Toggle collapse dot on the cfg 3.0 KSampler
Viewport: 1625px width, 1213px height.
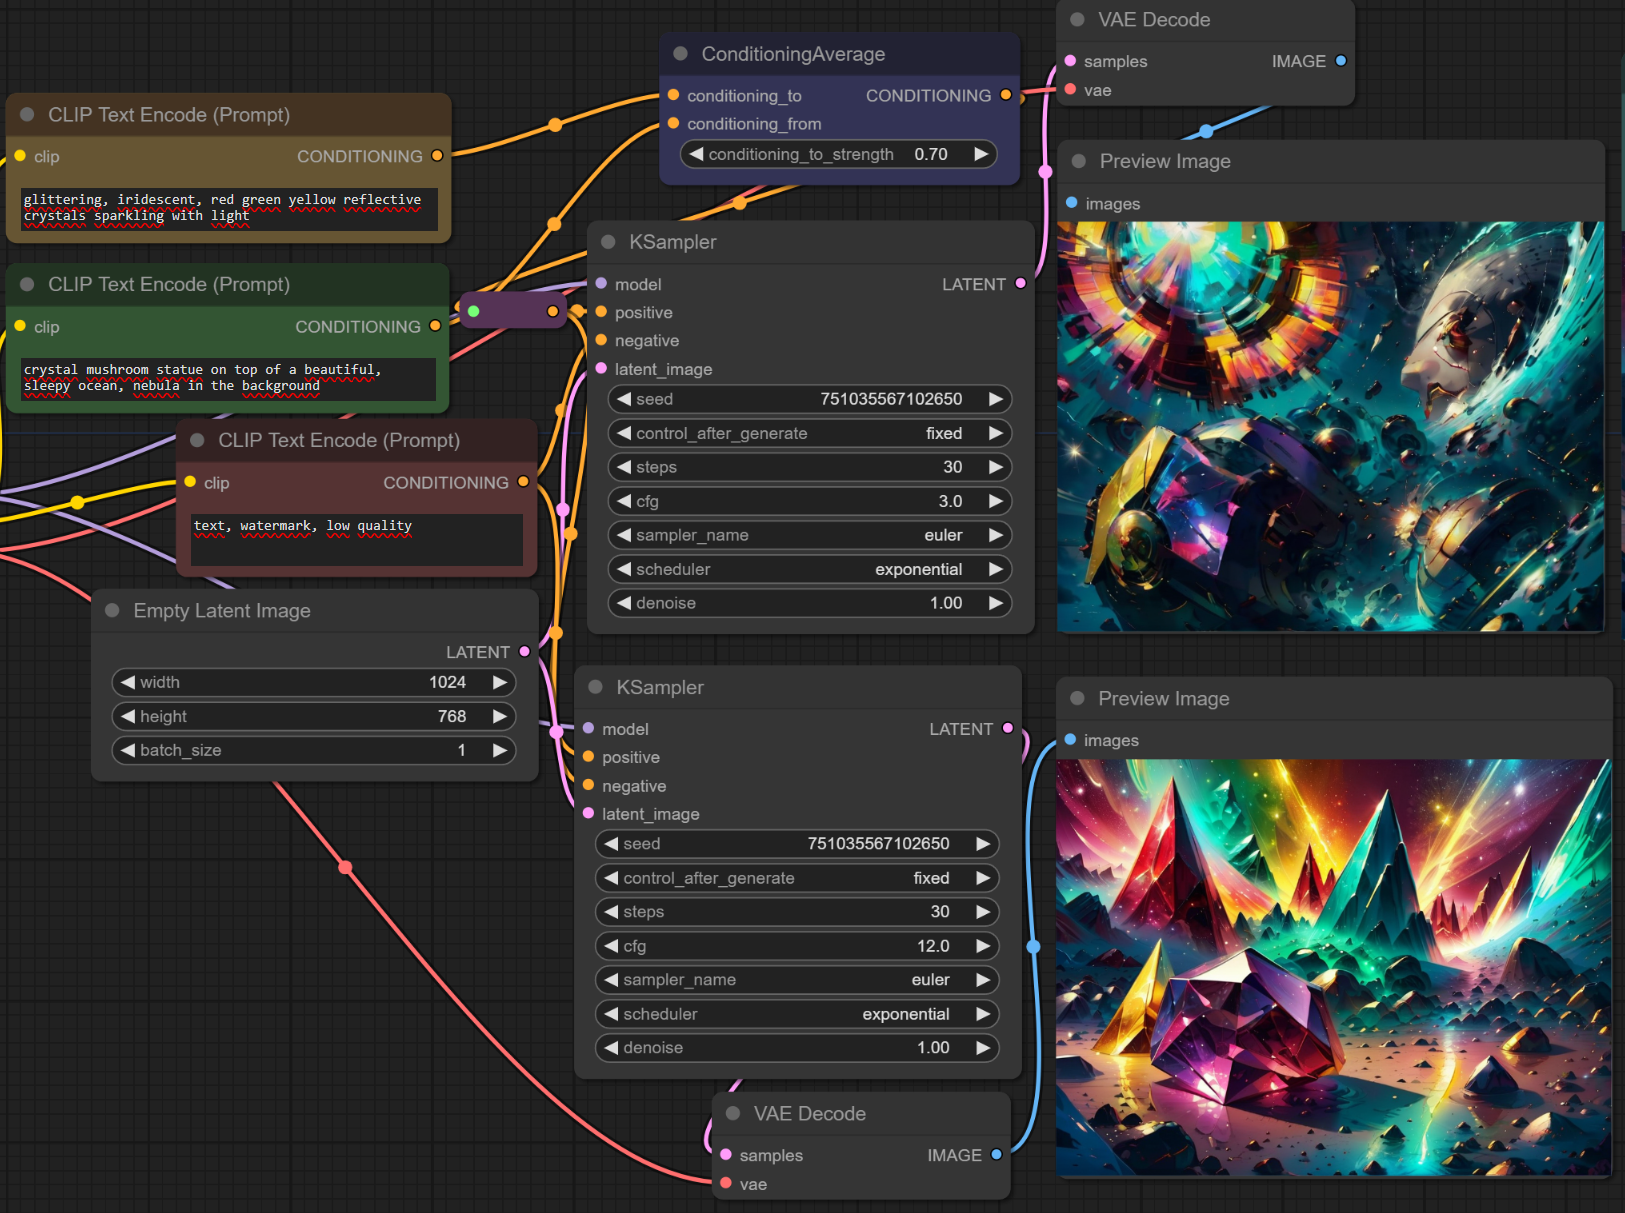(608, 242)
